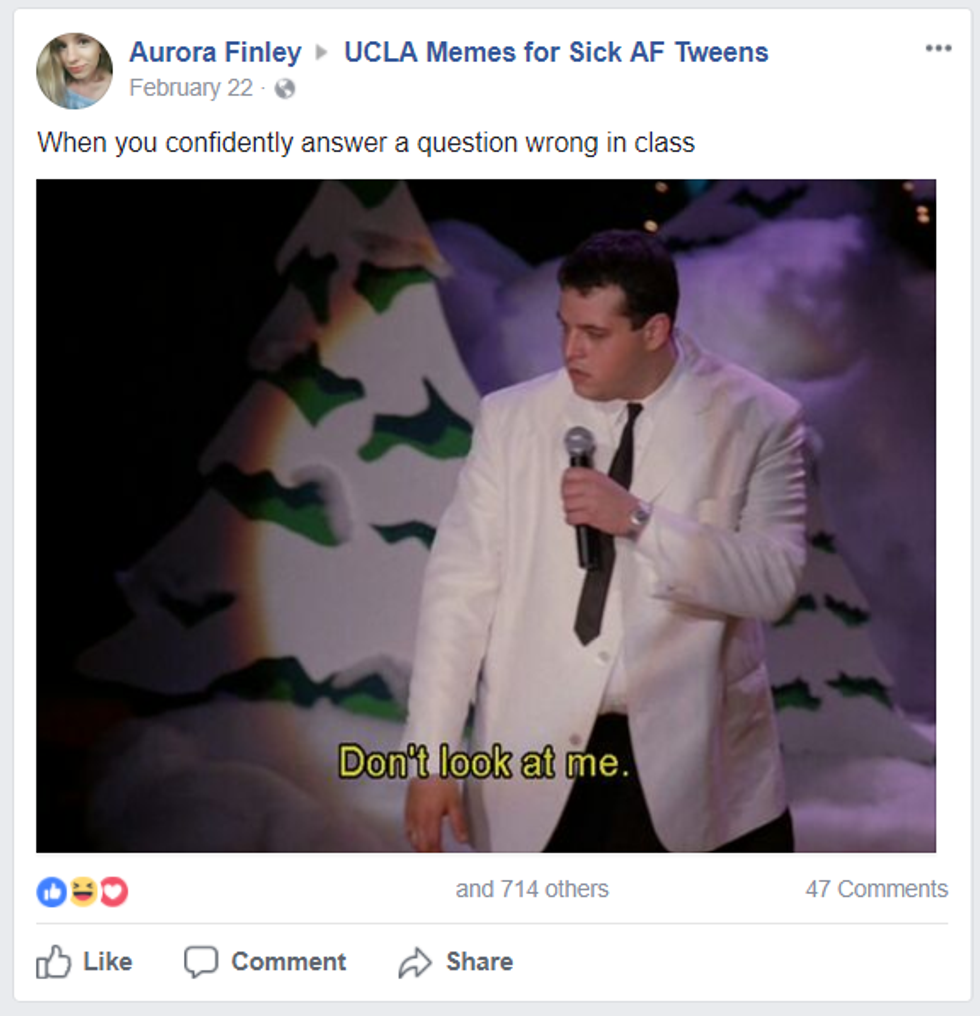
Task: Click the curved arrow icon beside Share
Action: coord(414,962)
